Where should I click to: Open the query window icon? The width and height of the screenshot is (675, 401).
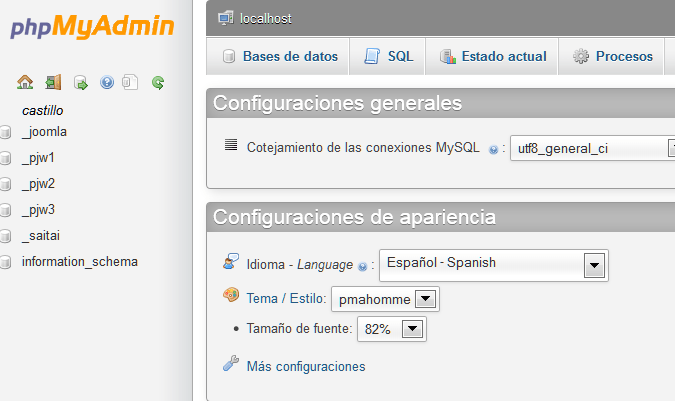point(81,82)
